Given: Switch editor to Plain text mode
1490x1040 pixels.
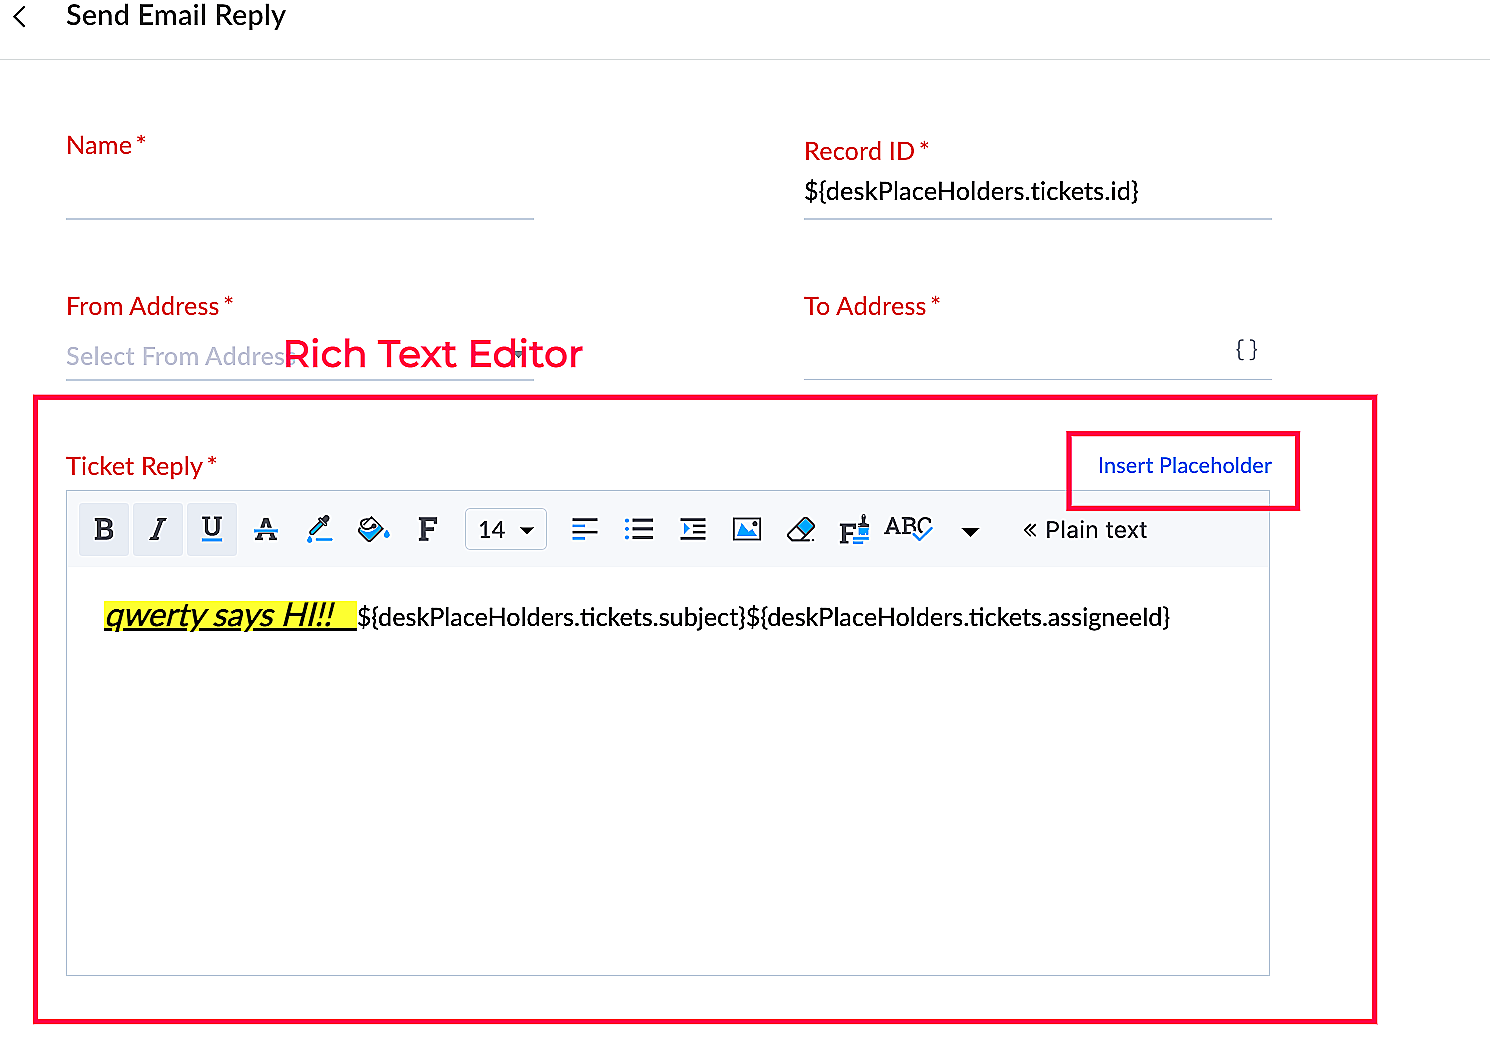Looking at the screenshot, I should pyautogui.click(x=1085, y=530).
